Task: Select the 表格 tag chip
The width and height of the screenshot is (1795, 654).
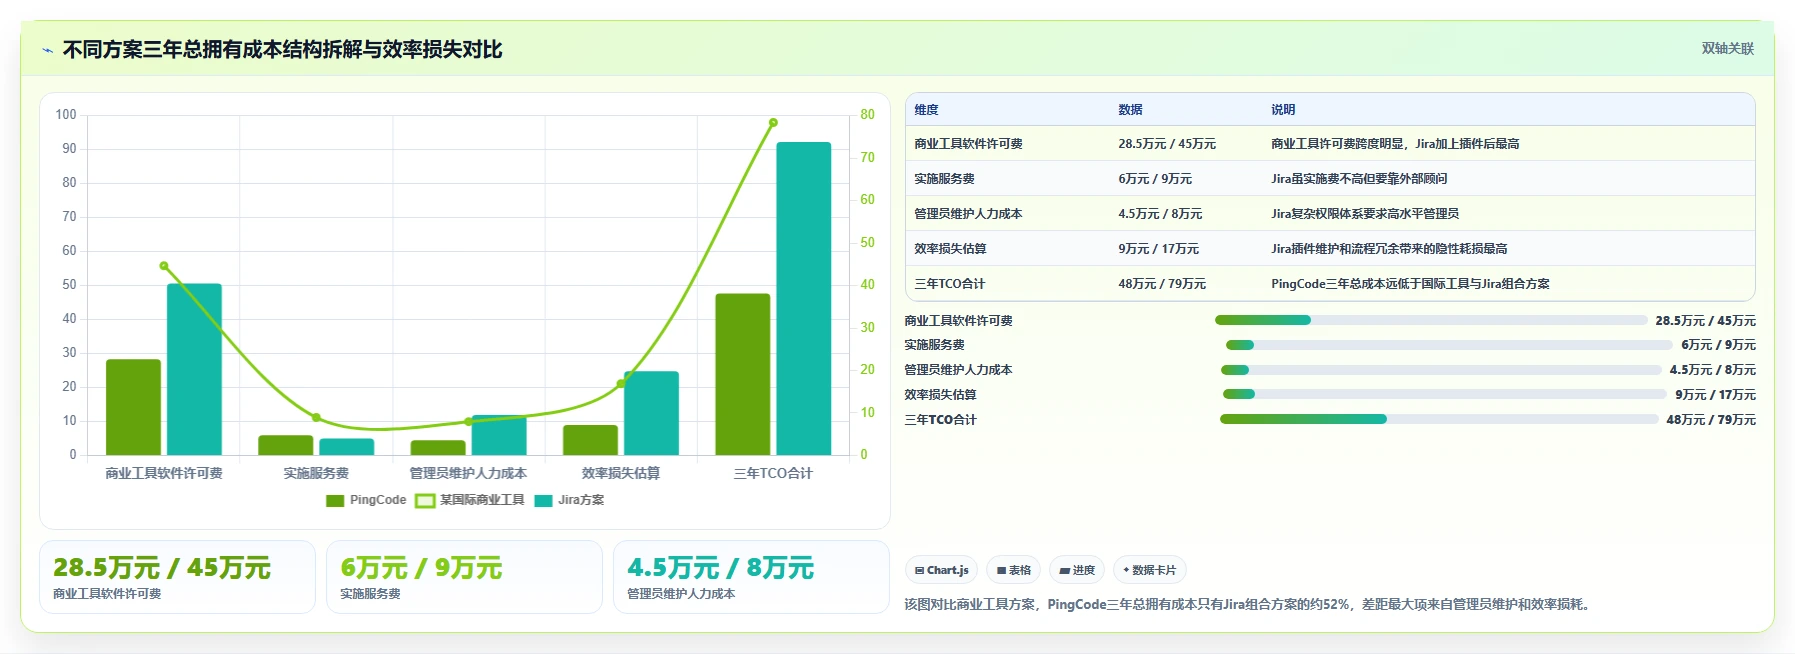Action: tap(1013, 570)
